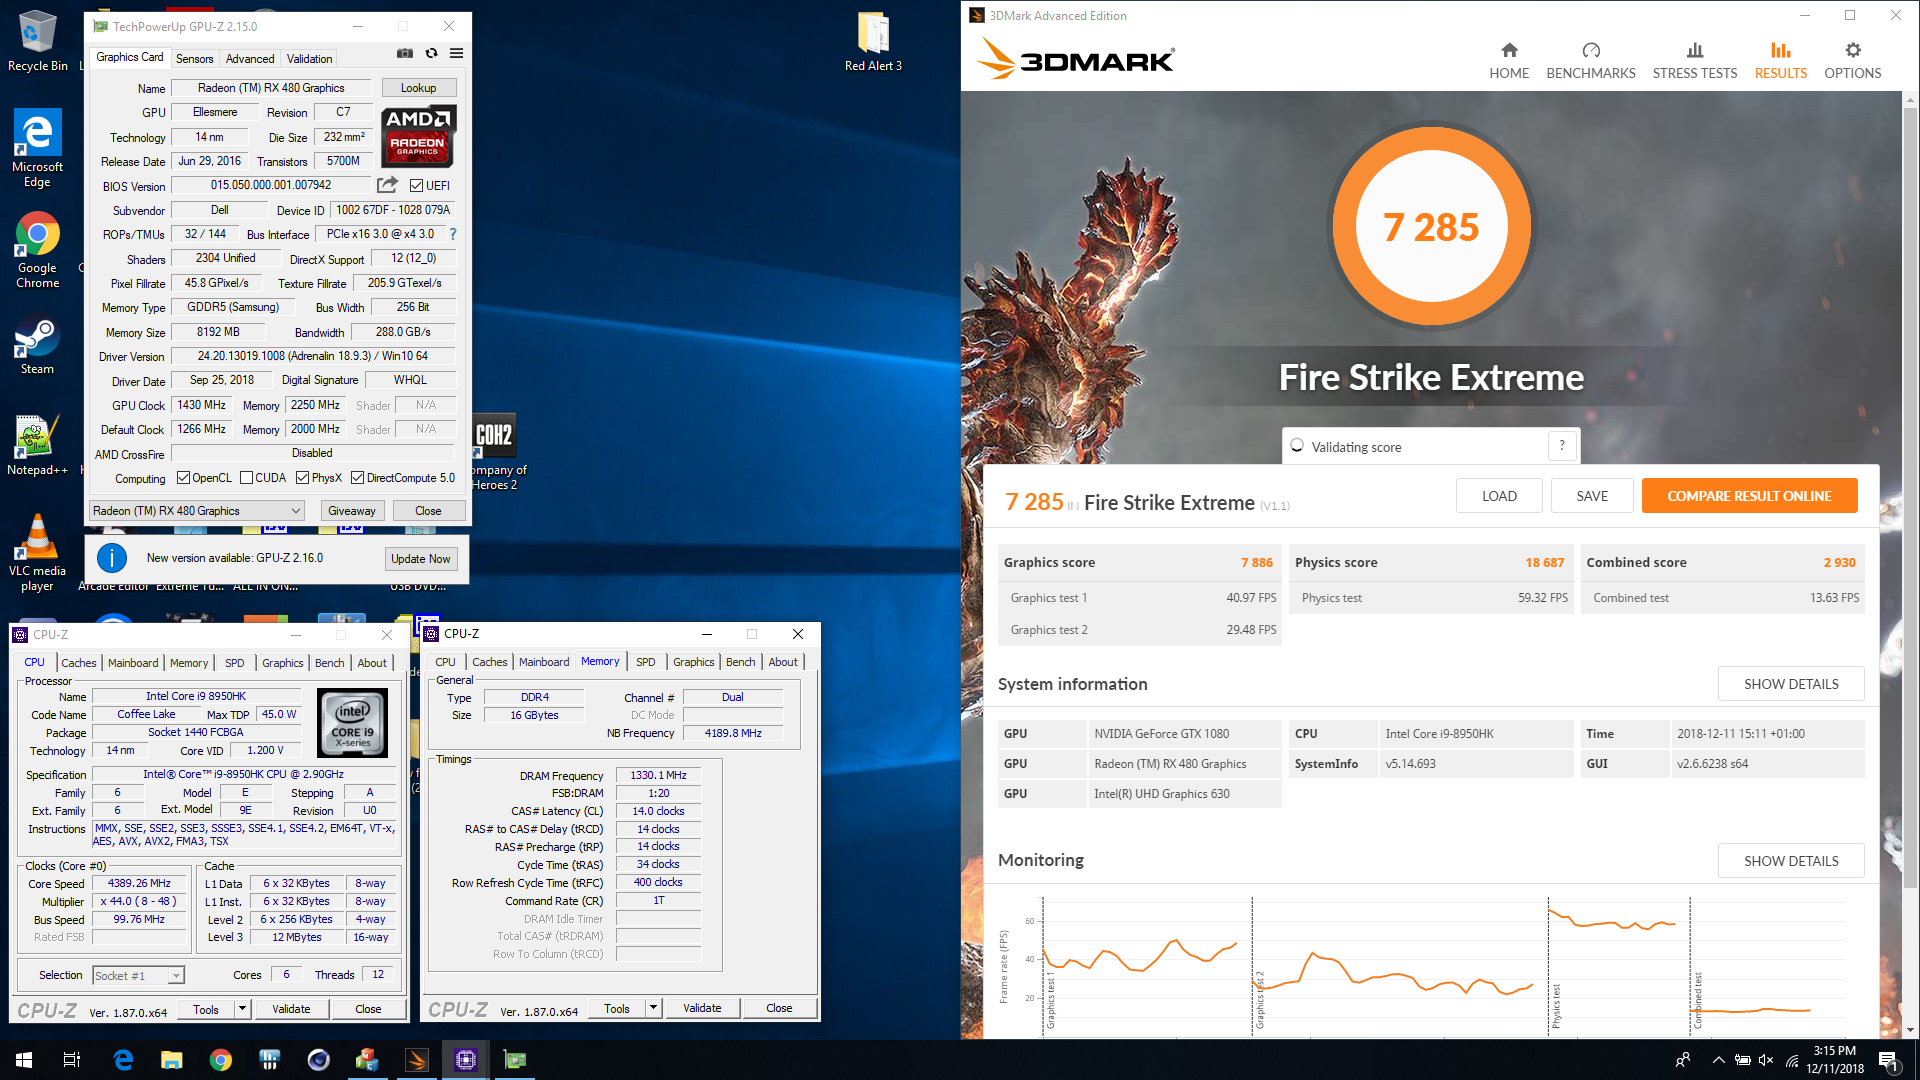The height and width of the screenshot is (1080, 1920).
Task: Open 3DMark Home section
Action: [x=1509, y=60]
